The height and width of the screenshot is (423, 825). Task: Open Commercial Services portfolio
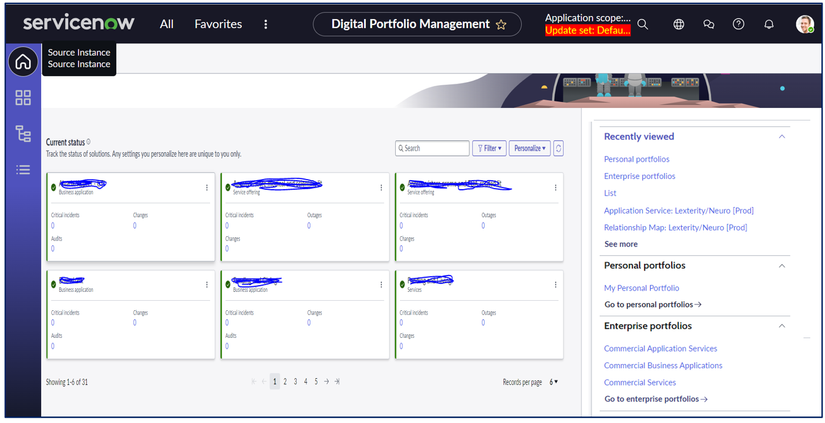pos(640,382)
